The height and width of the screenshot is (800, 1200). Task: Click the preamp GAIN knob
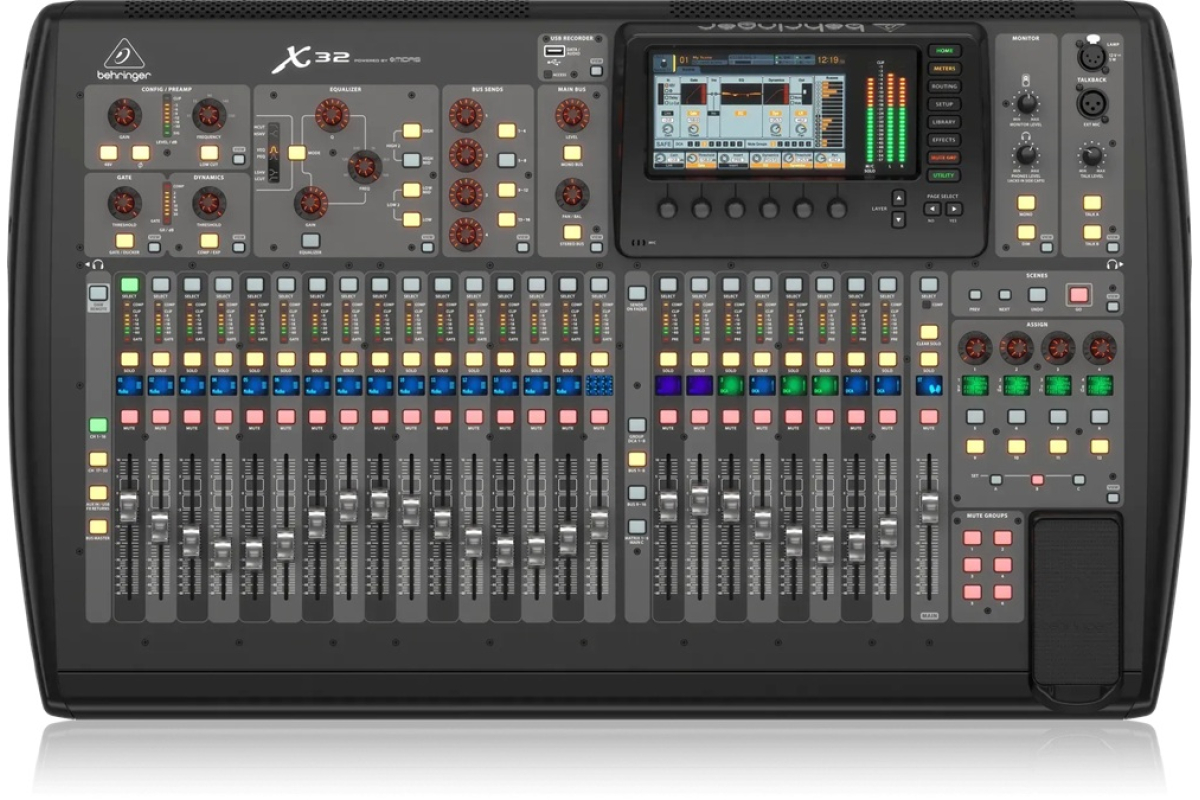tap(124, 113)
